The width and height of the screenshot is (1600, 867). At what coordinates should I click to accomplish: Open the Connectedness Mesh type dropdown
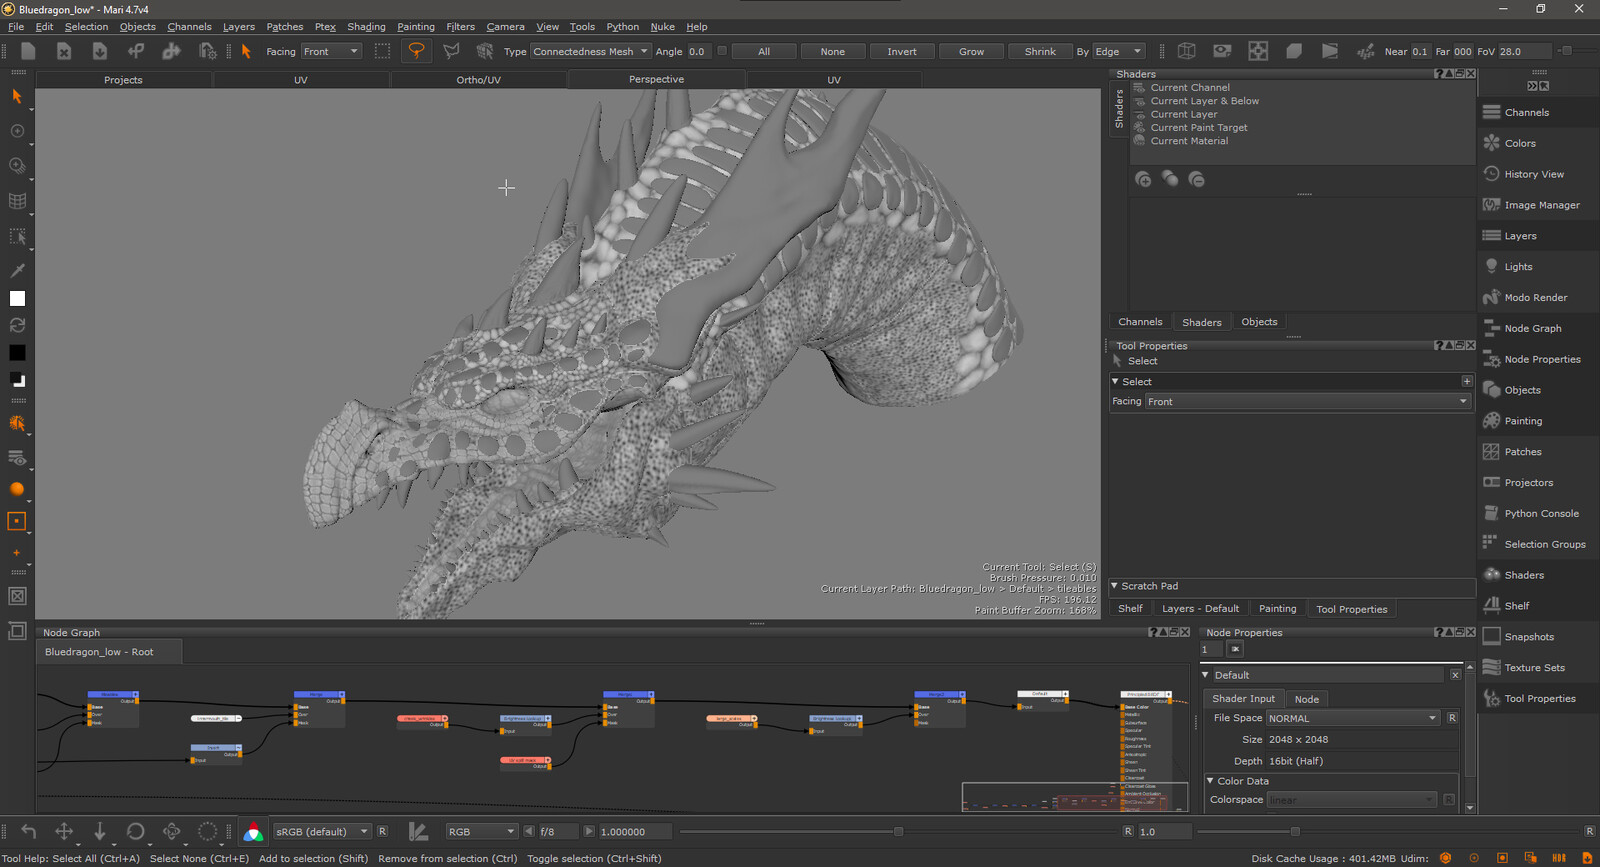click(x=590, y=51)
